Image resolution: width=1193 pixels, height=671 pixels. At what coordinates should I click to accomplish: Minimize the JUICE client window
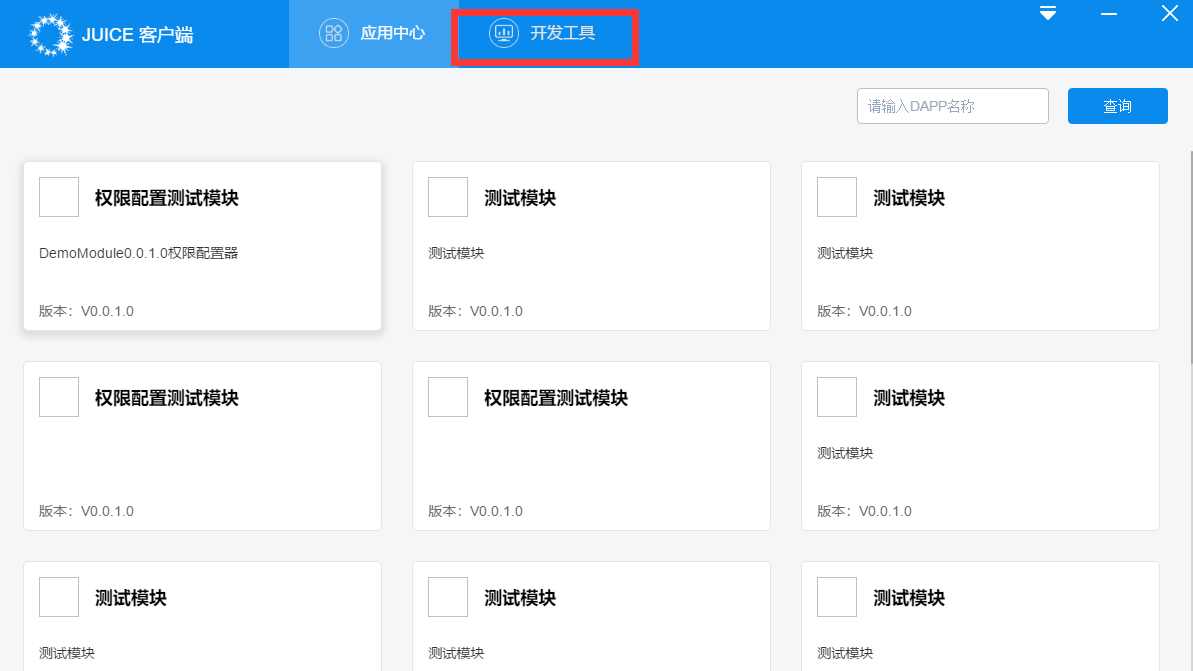tap(1109, 14)
